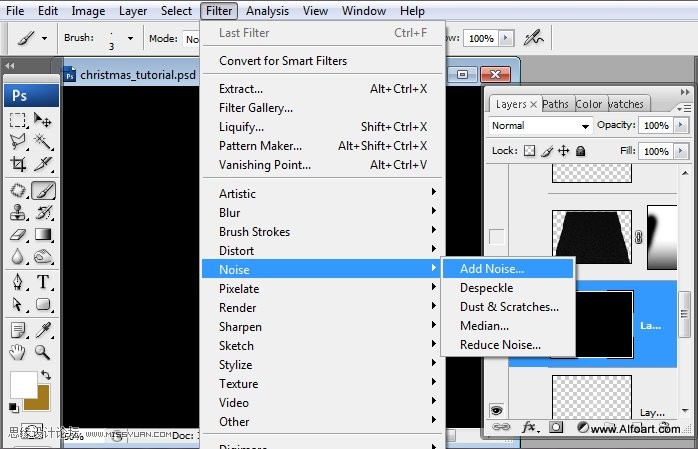
Task: Pick the Zoom magnifier tool
Action: point(43,352)
